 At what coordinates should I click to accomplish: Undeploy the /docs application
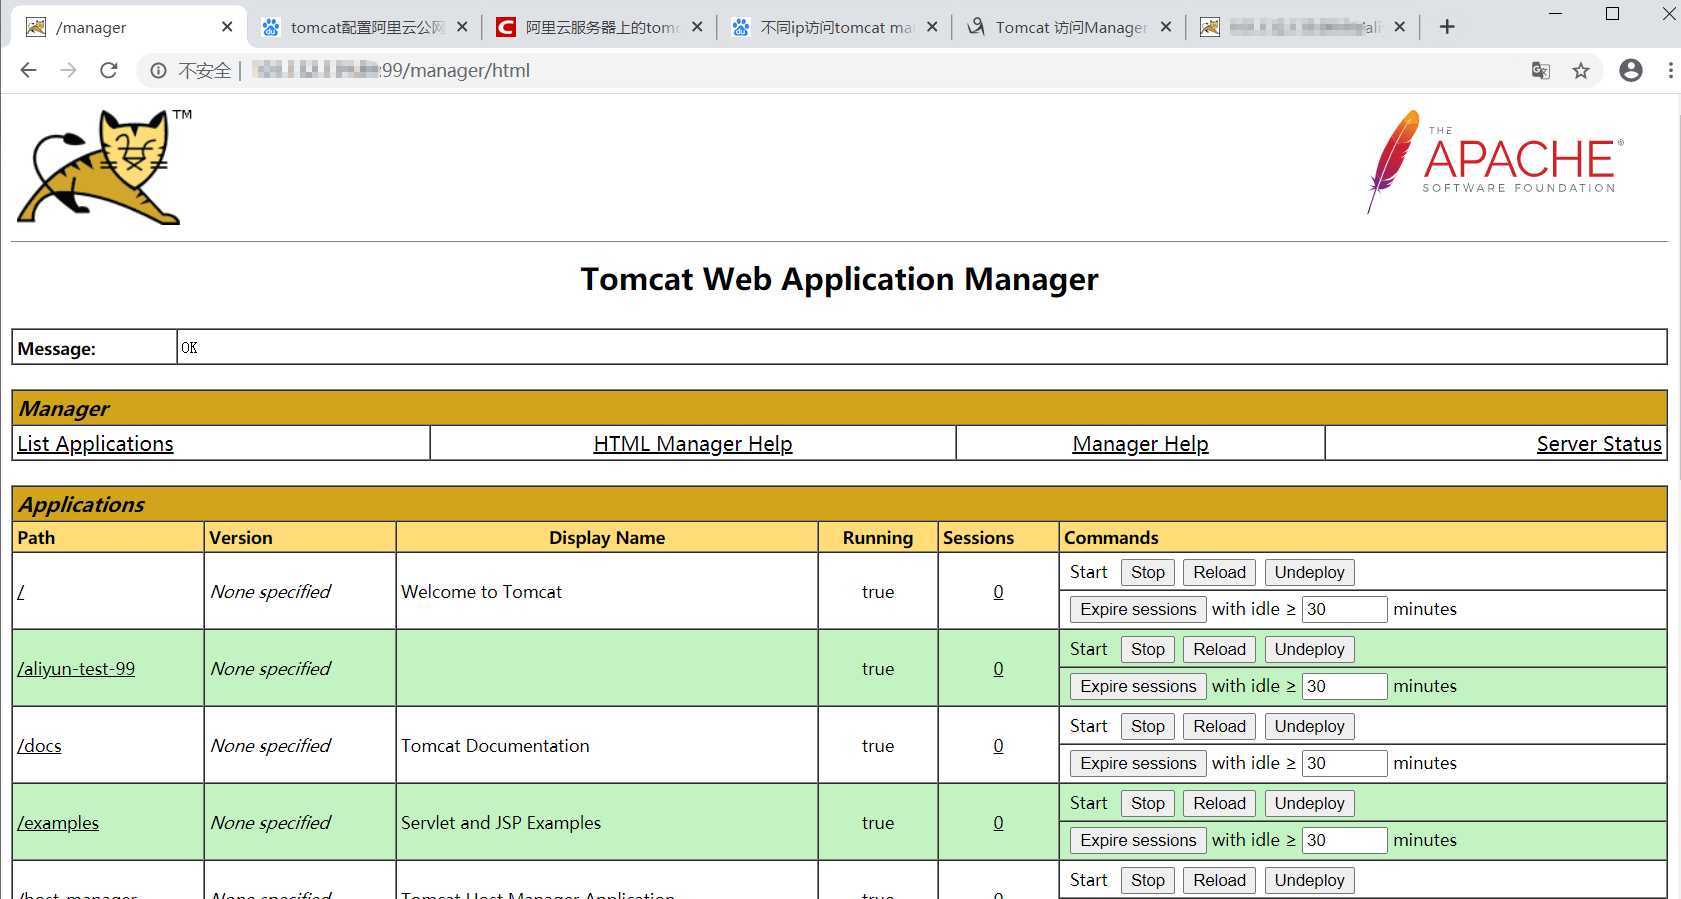[x=1309, y=726]
